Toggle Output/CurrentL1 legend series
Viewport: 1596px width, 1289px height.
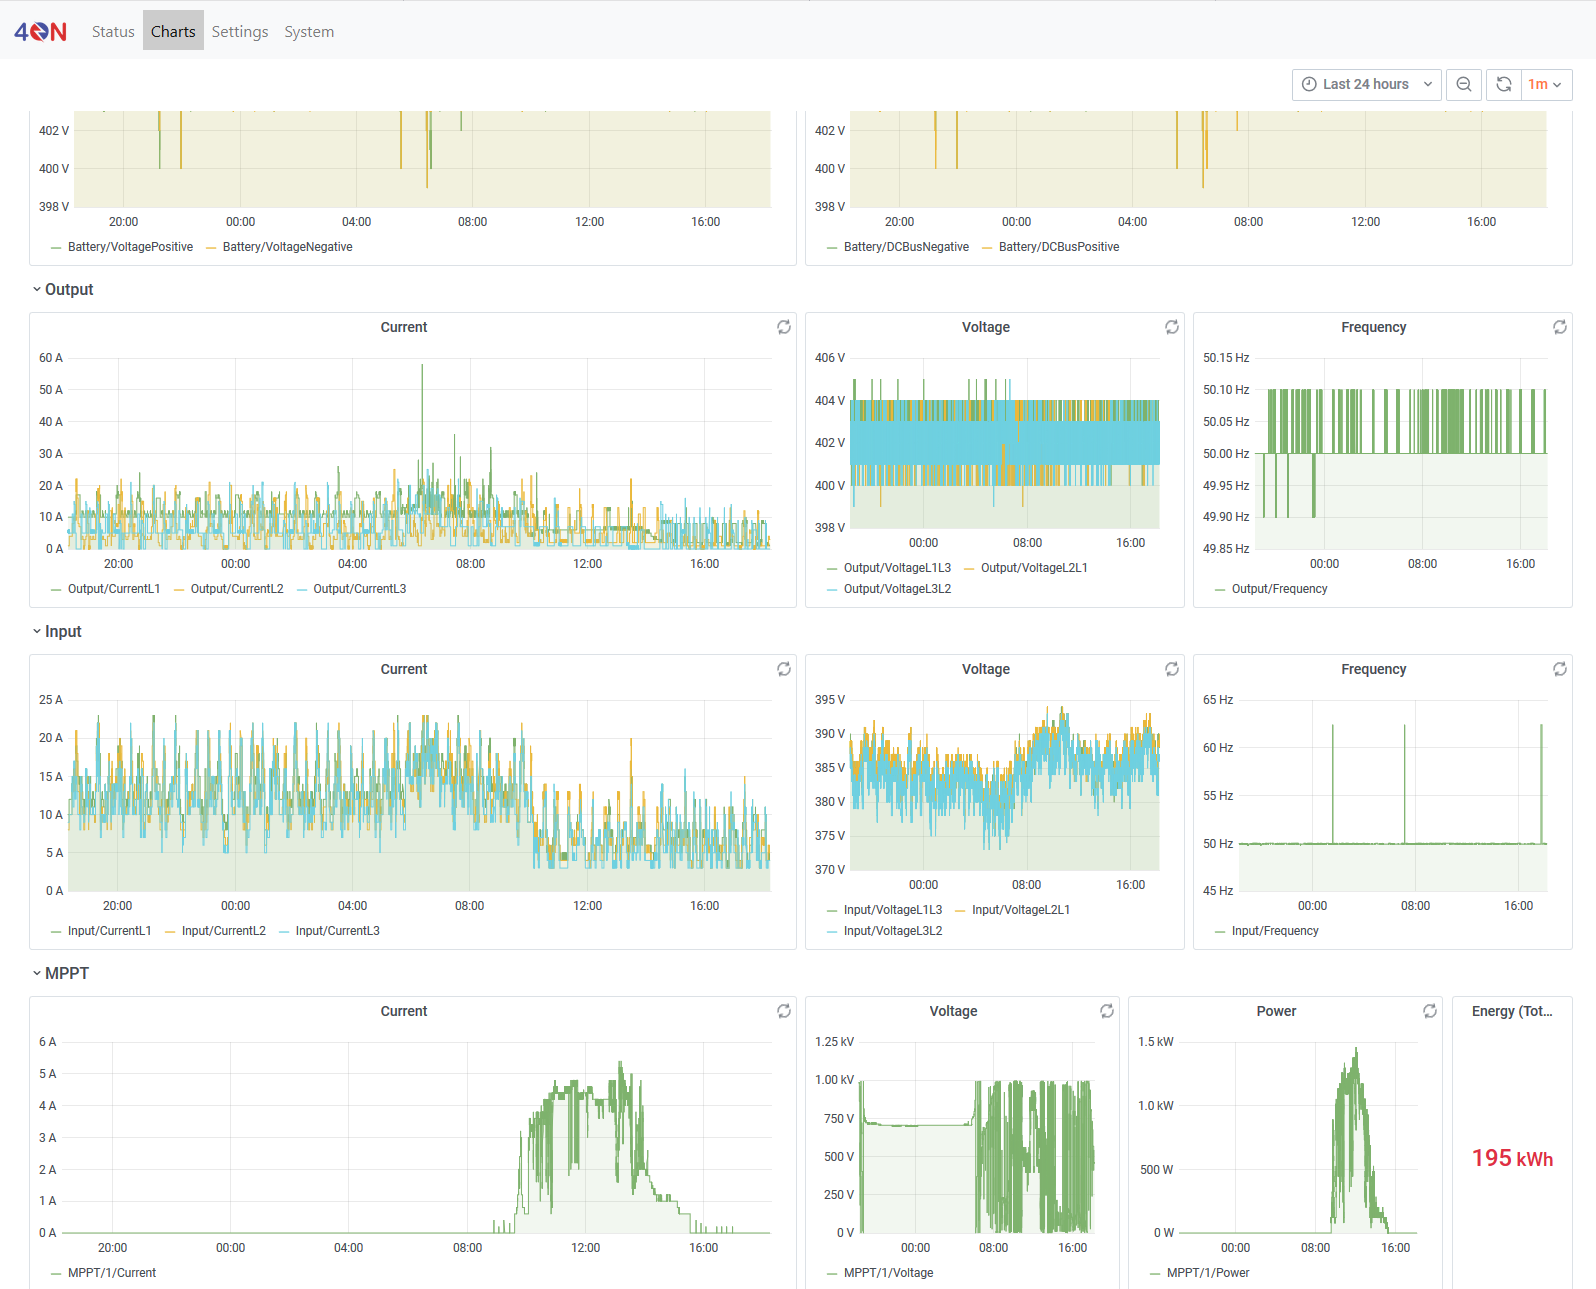tap(114, 589)
